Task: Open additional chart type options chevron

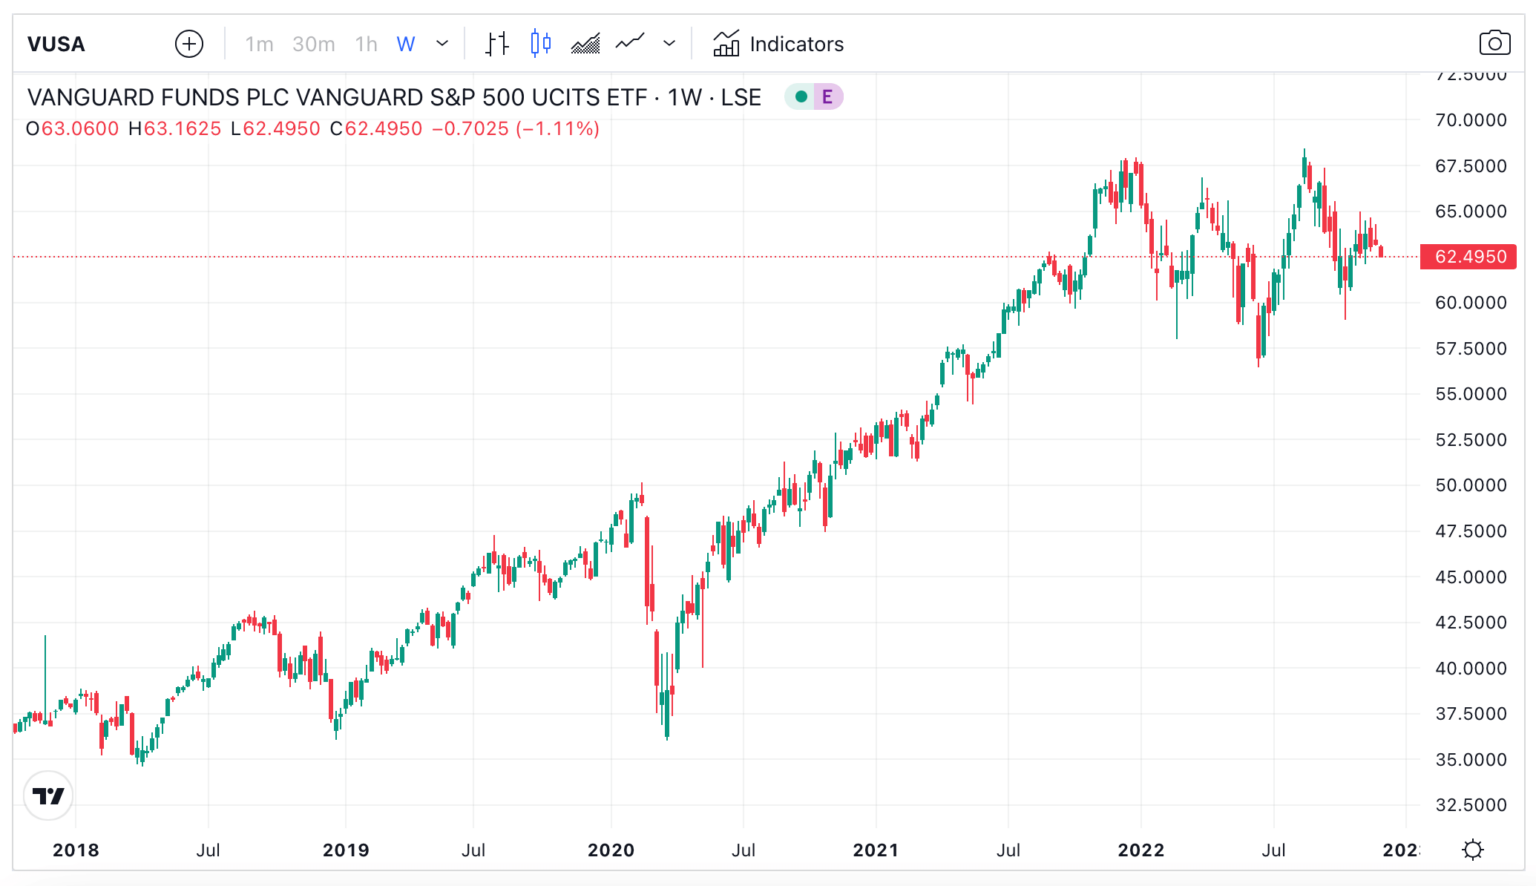Action: (x=669, y=43)
